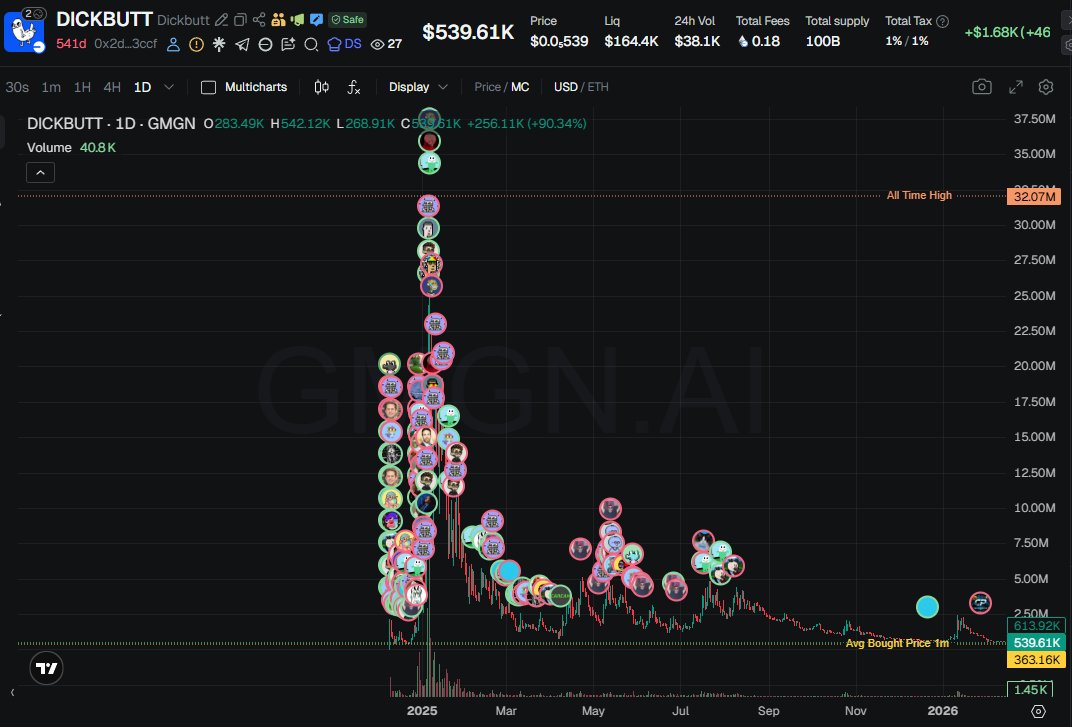Click the white asterisk star icon
1072x727 pixels.
(219, 44)
